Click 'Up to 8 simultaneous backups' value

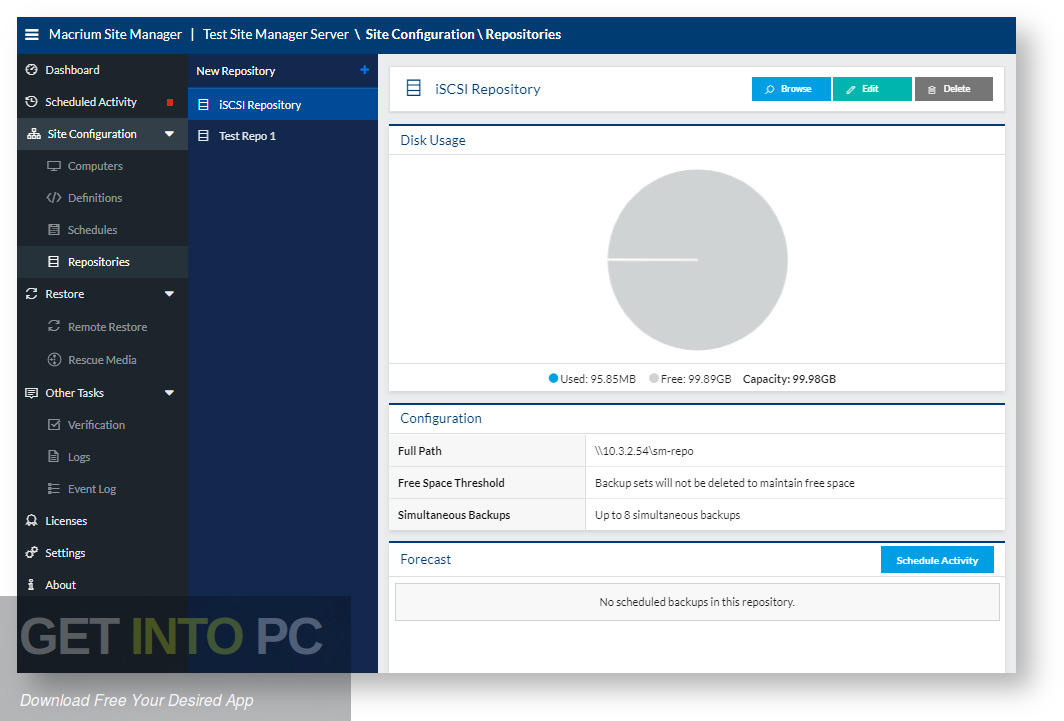(668, 515)
